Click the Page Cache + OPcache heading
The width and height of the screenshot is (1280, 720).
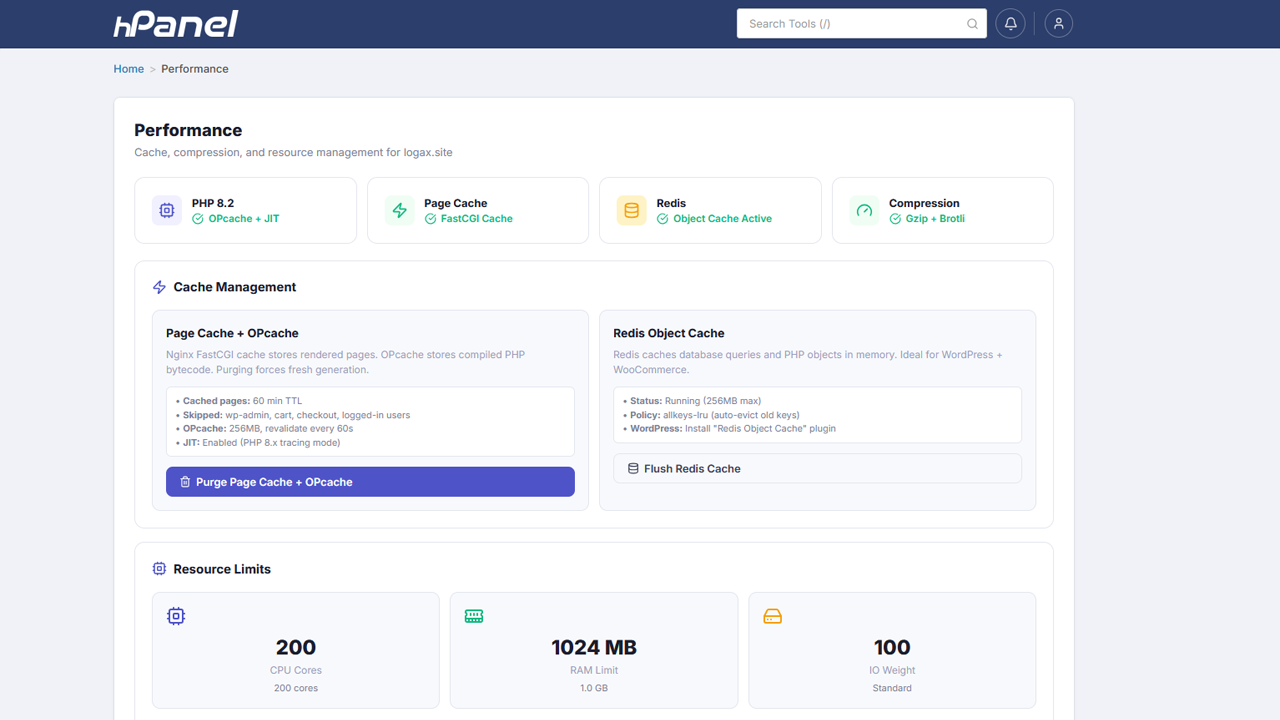point(232,333)
